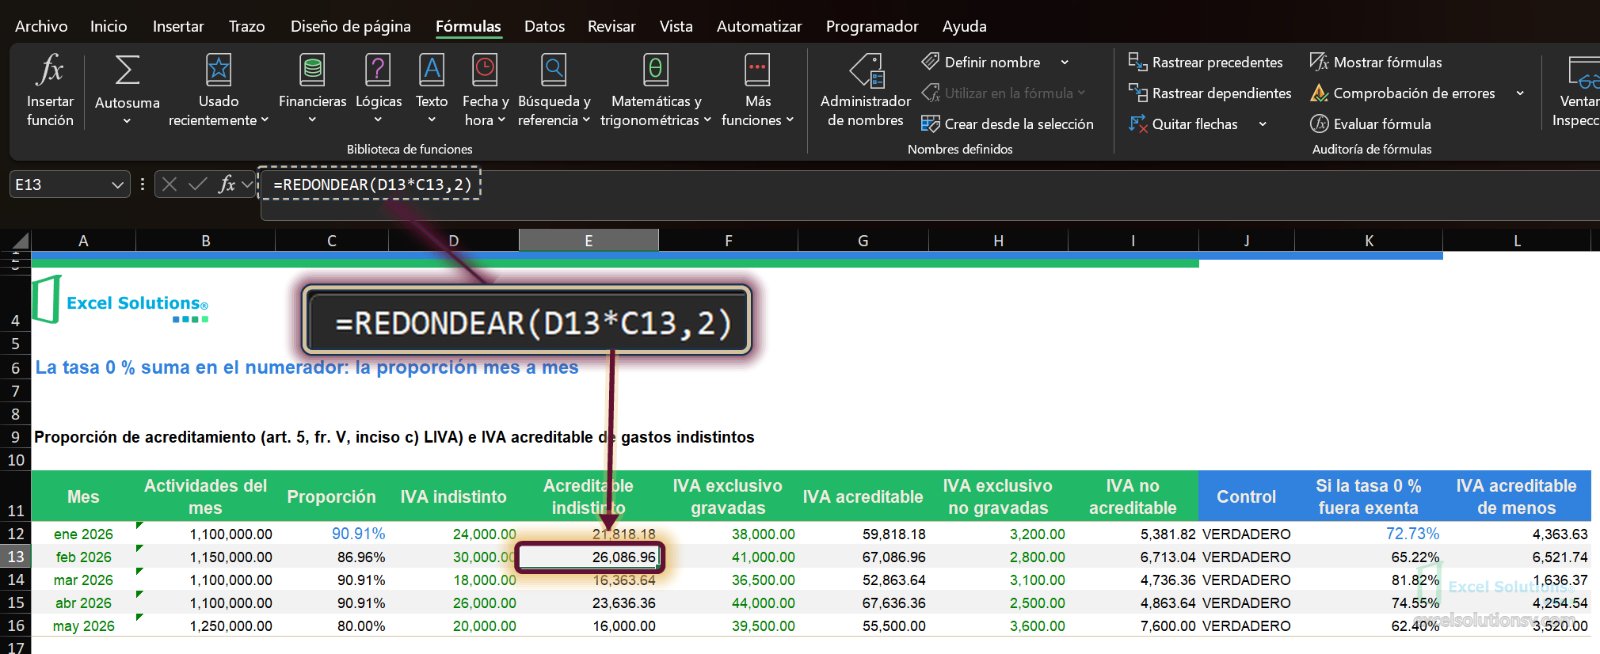Switch to the Insertar tab
This screenshot has width=1600, height=654.
tap(178, 26)
